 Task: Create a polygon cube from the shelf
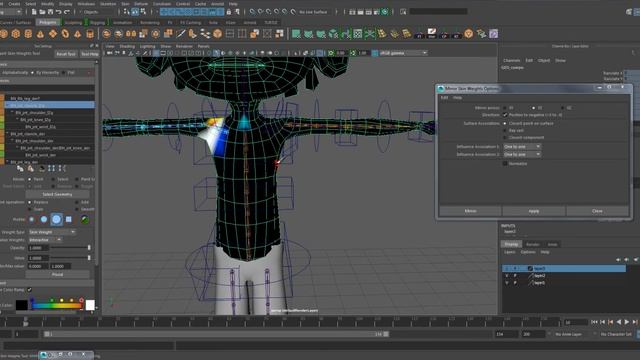[x=16, y=34]
